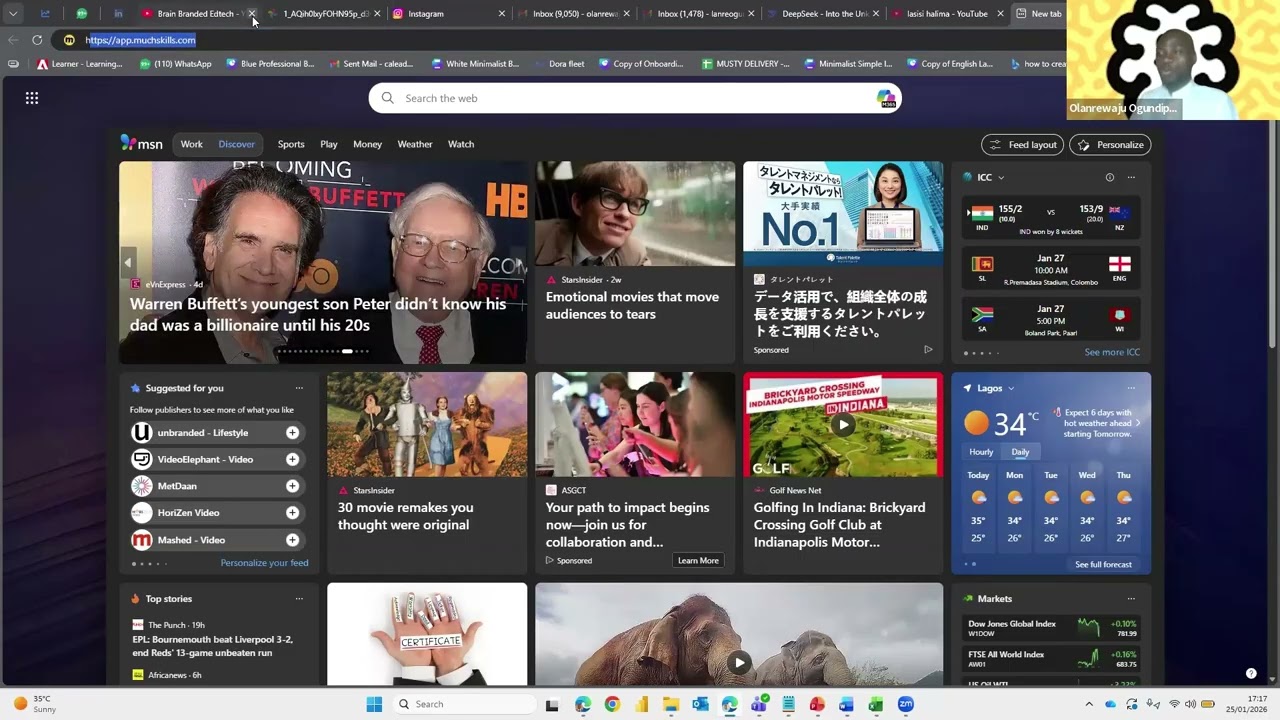The width and height of the screenshot is (1280, 720).
Task: Follow VideoElephant - Video with its plus icon
Action: click(x=292, y=460)
